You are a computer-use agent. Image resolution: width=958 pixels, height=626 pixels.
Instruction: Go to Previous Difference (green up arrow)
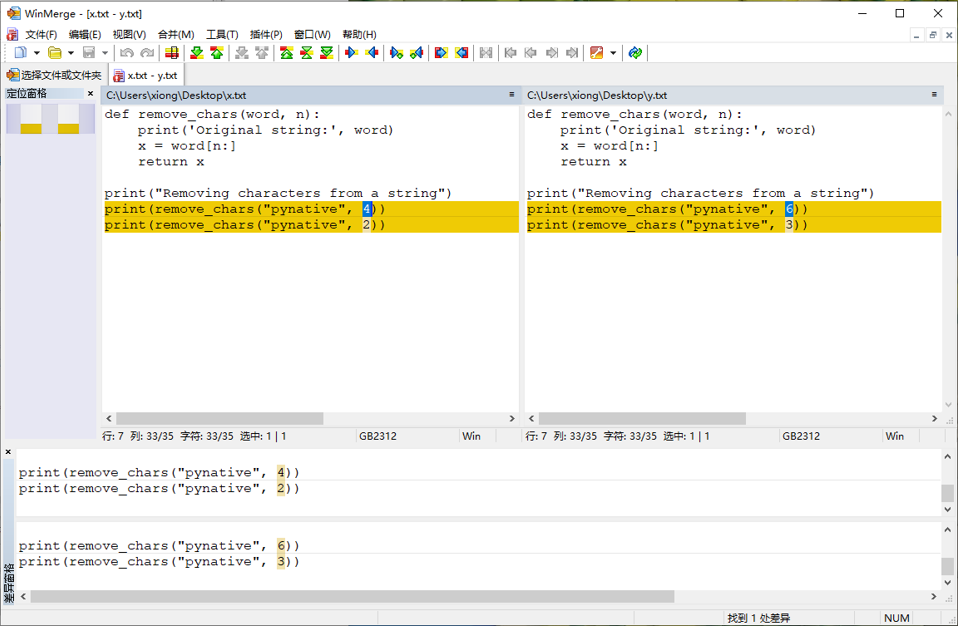click(217, 53)
